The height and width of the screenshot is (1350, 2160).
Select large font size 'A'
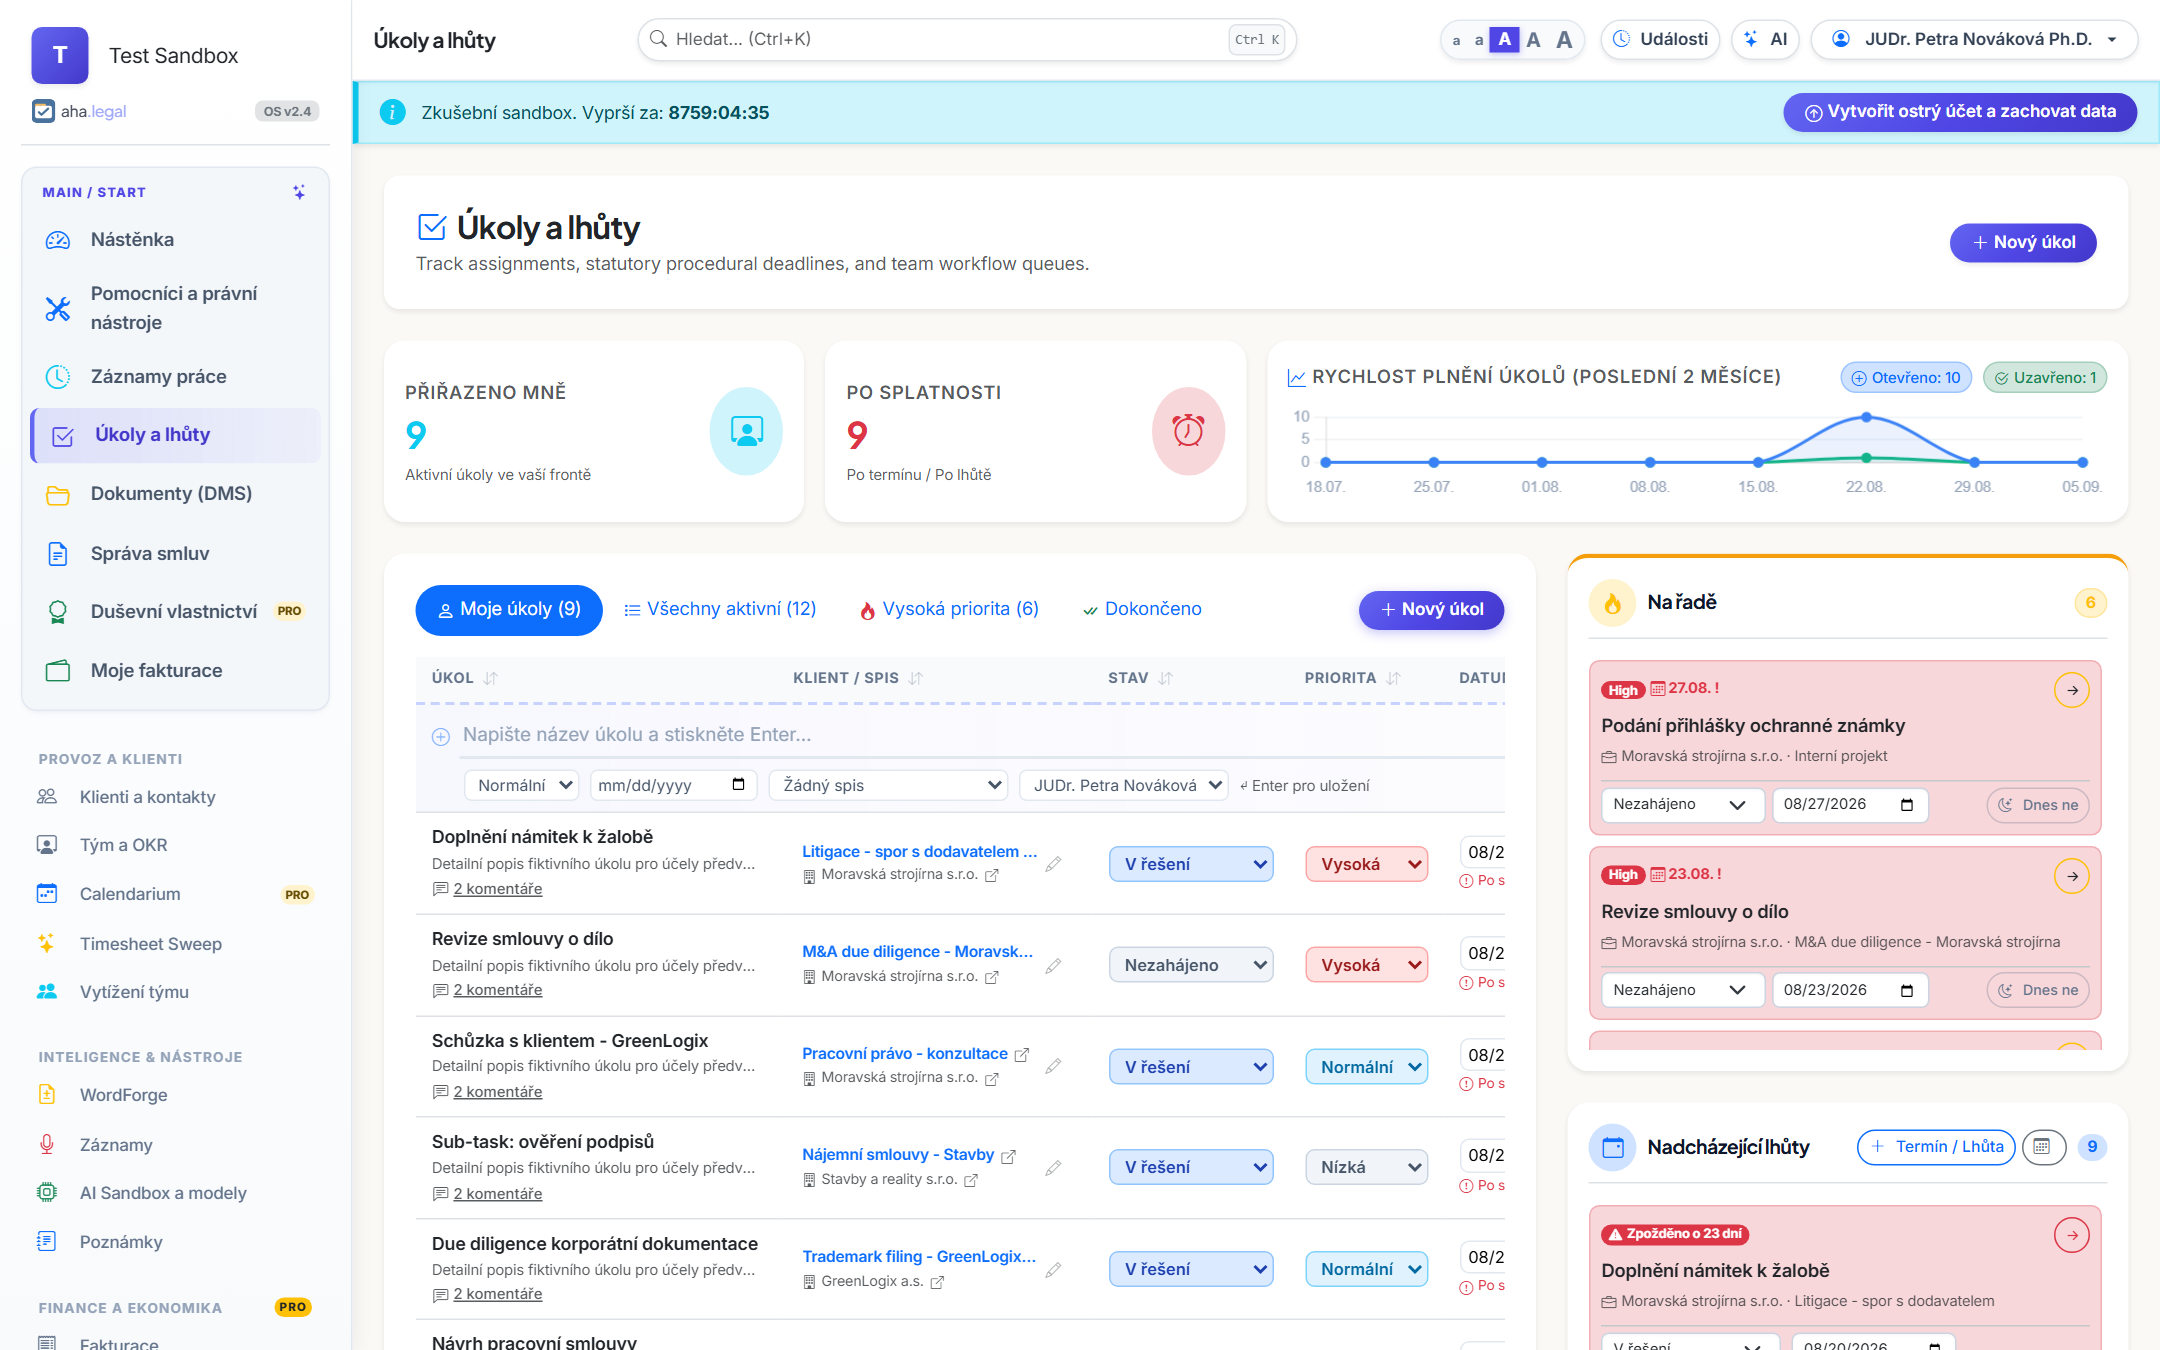[x=1533, y=40]
